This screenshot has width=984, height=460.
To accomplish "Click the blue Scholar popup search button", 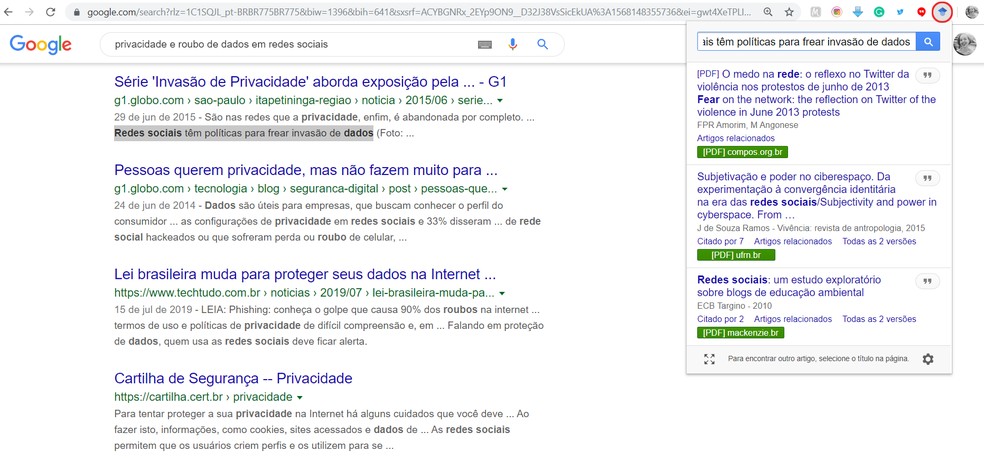I will click(928, 42).
